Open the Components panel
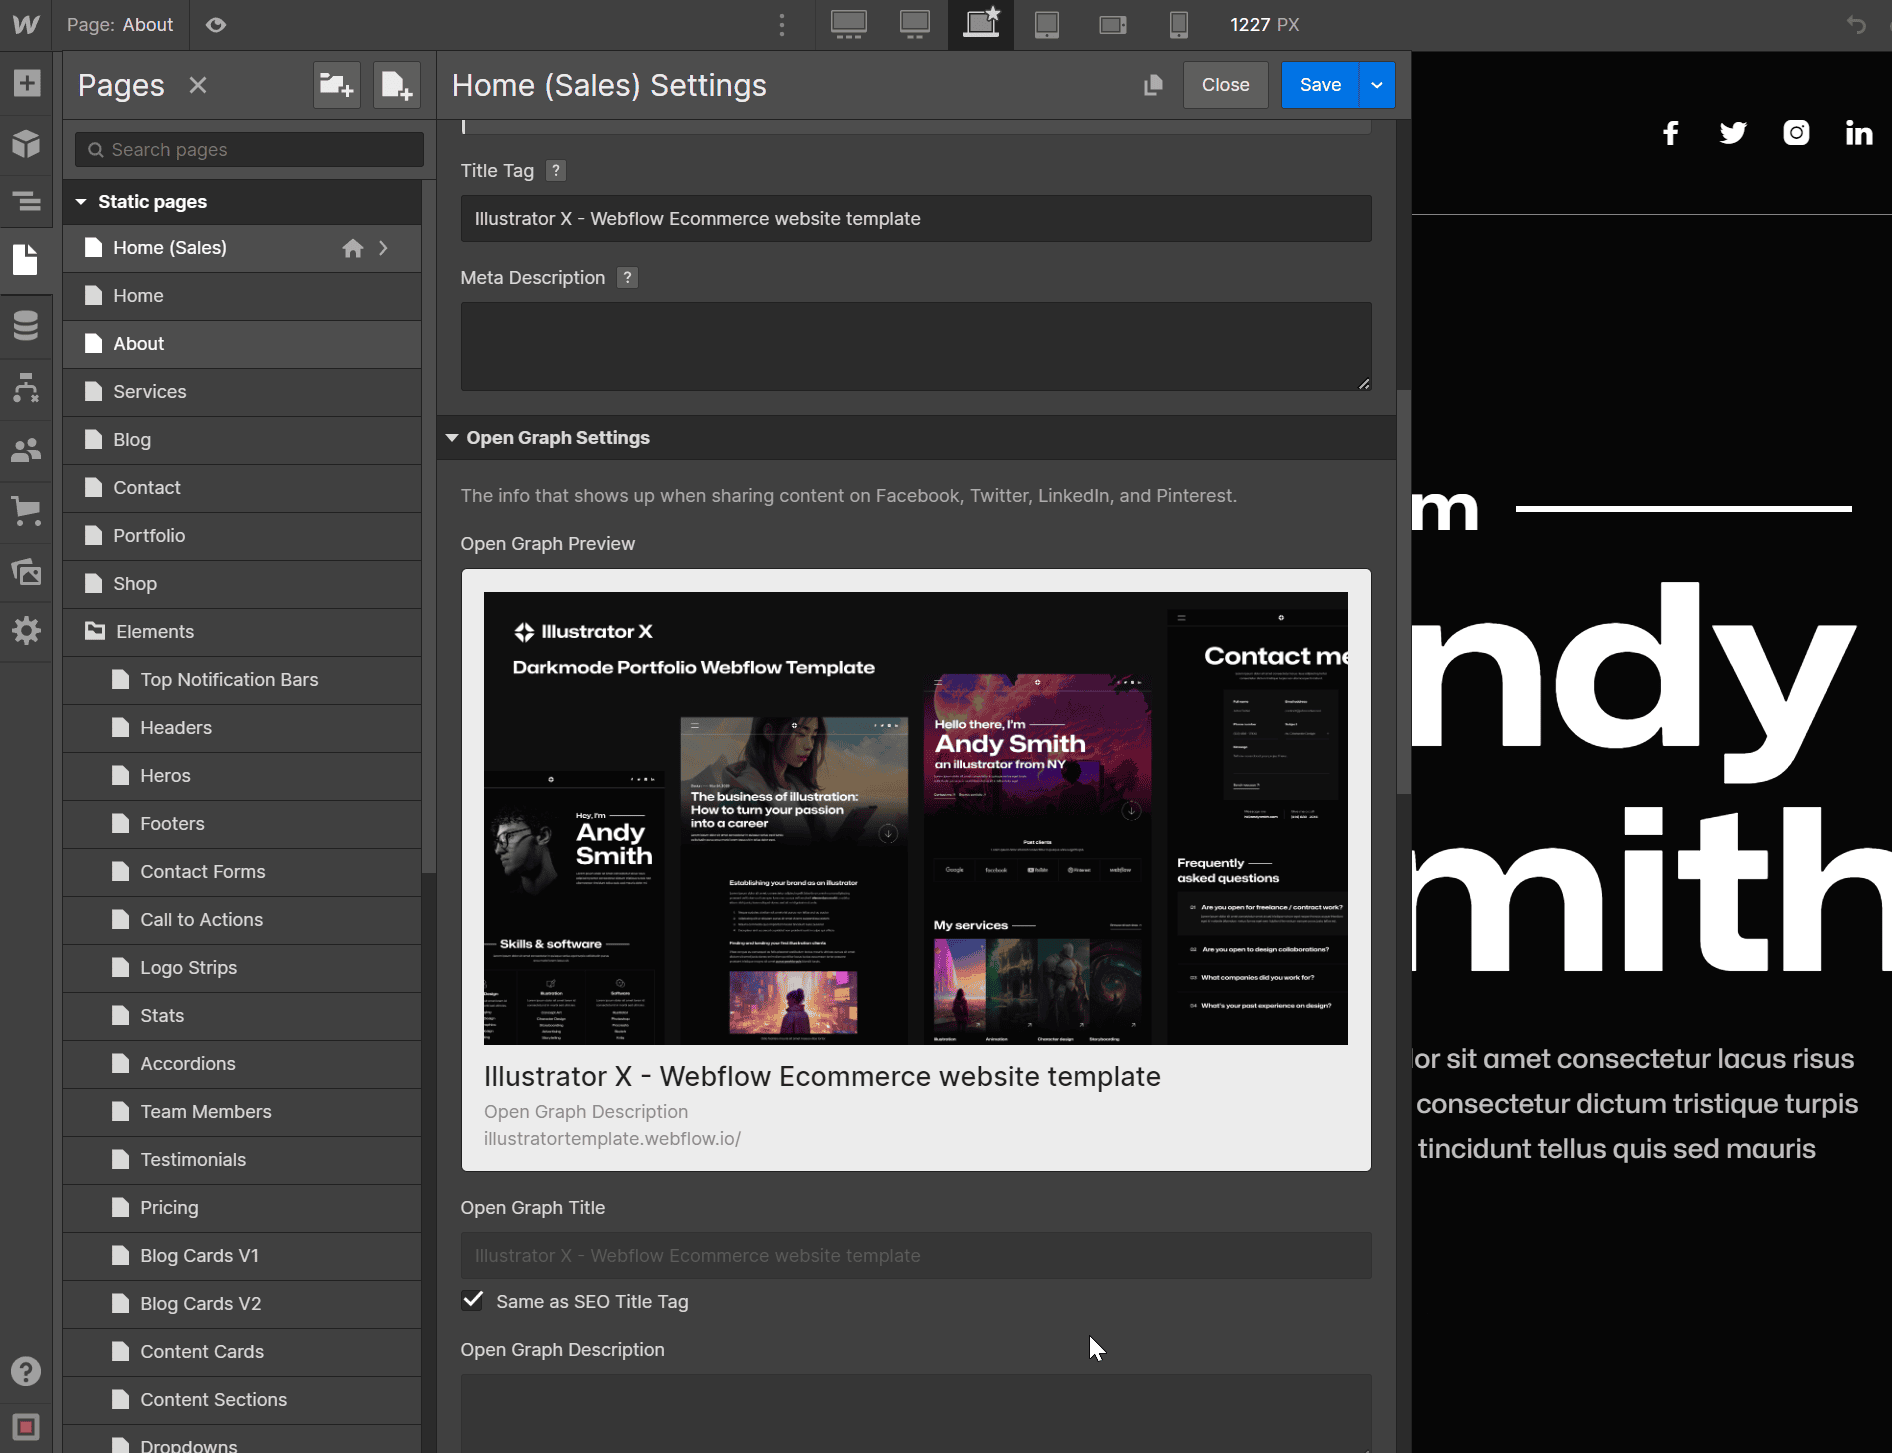This screenshot has width=1892, height=1453. 26,144
